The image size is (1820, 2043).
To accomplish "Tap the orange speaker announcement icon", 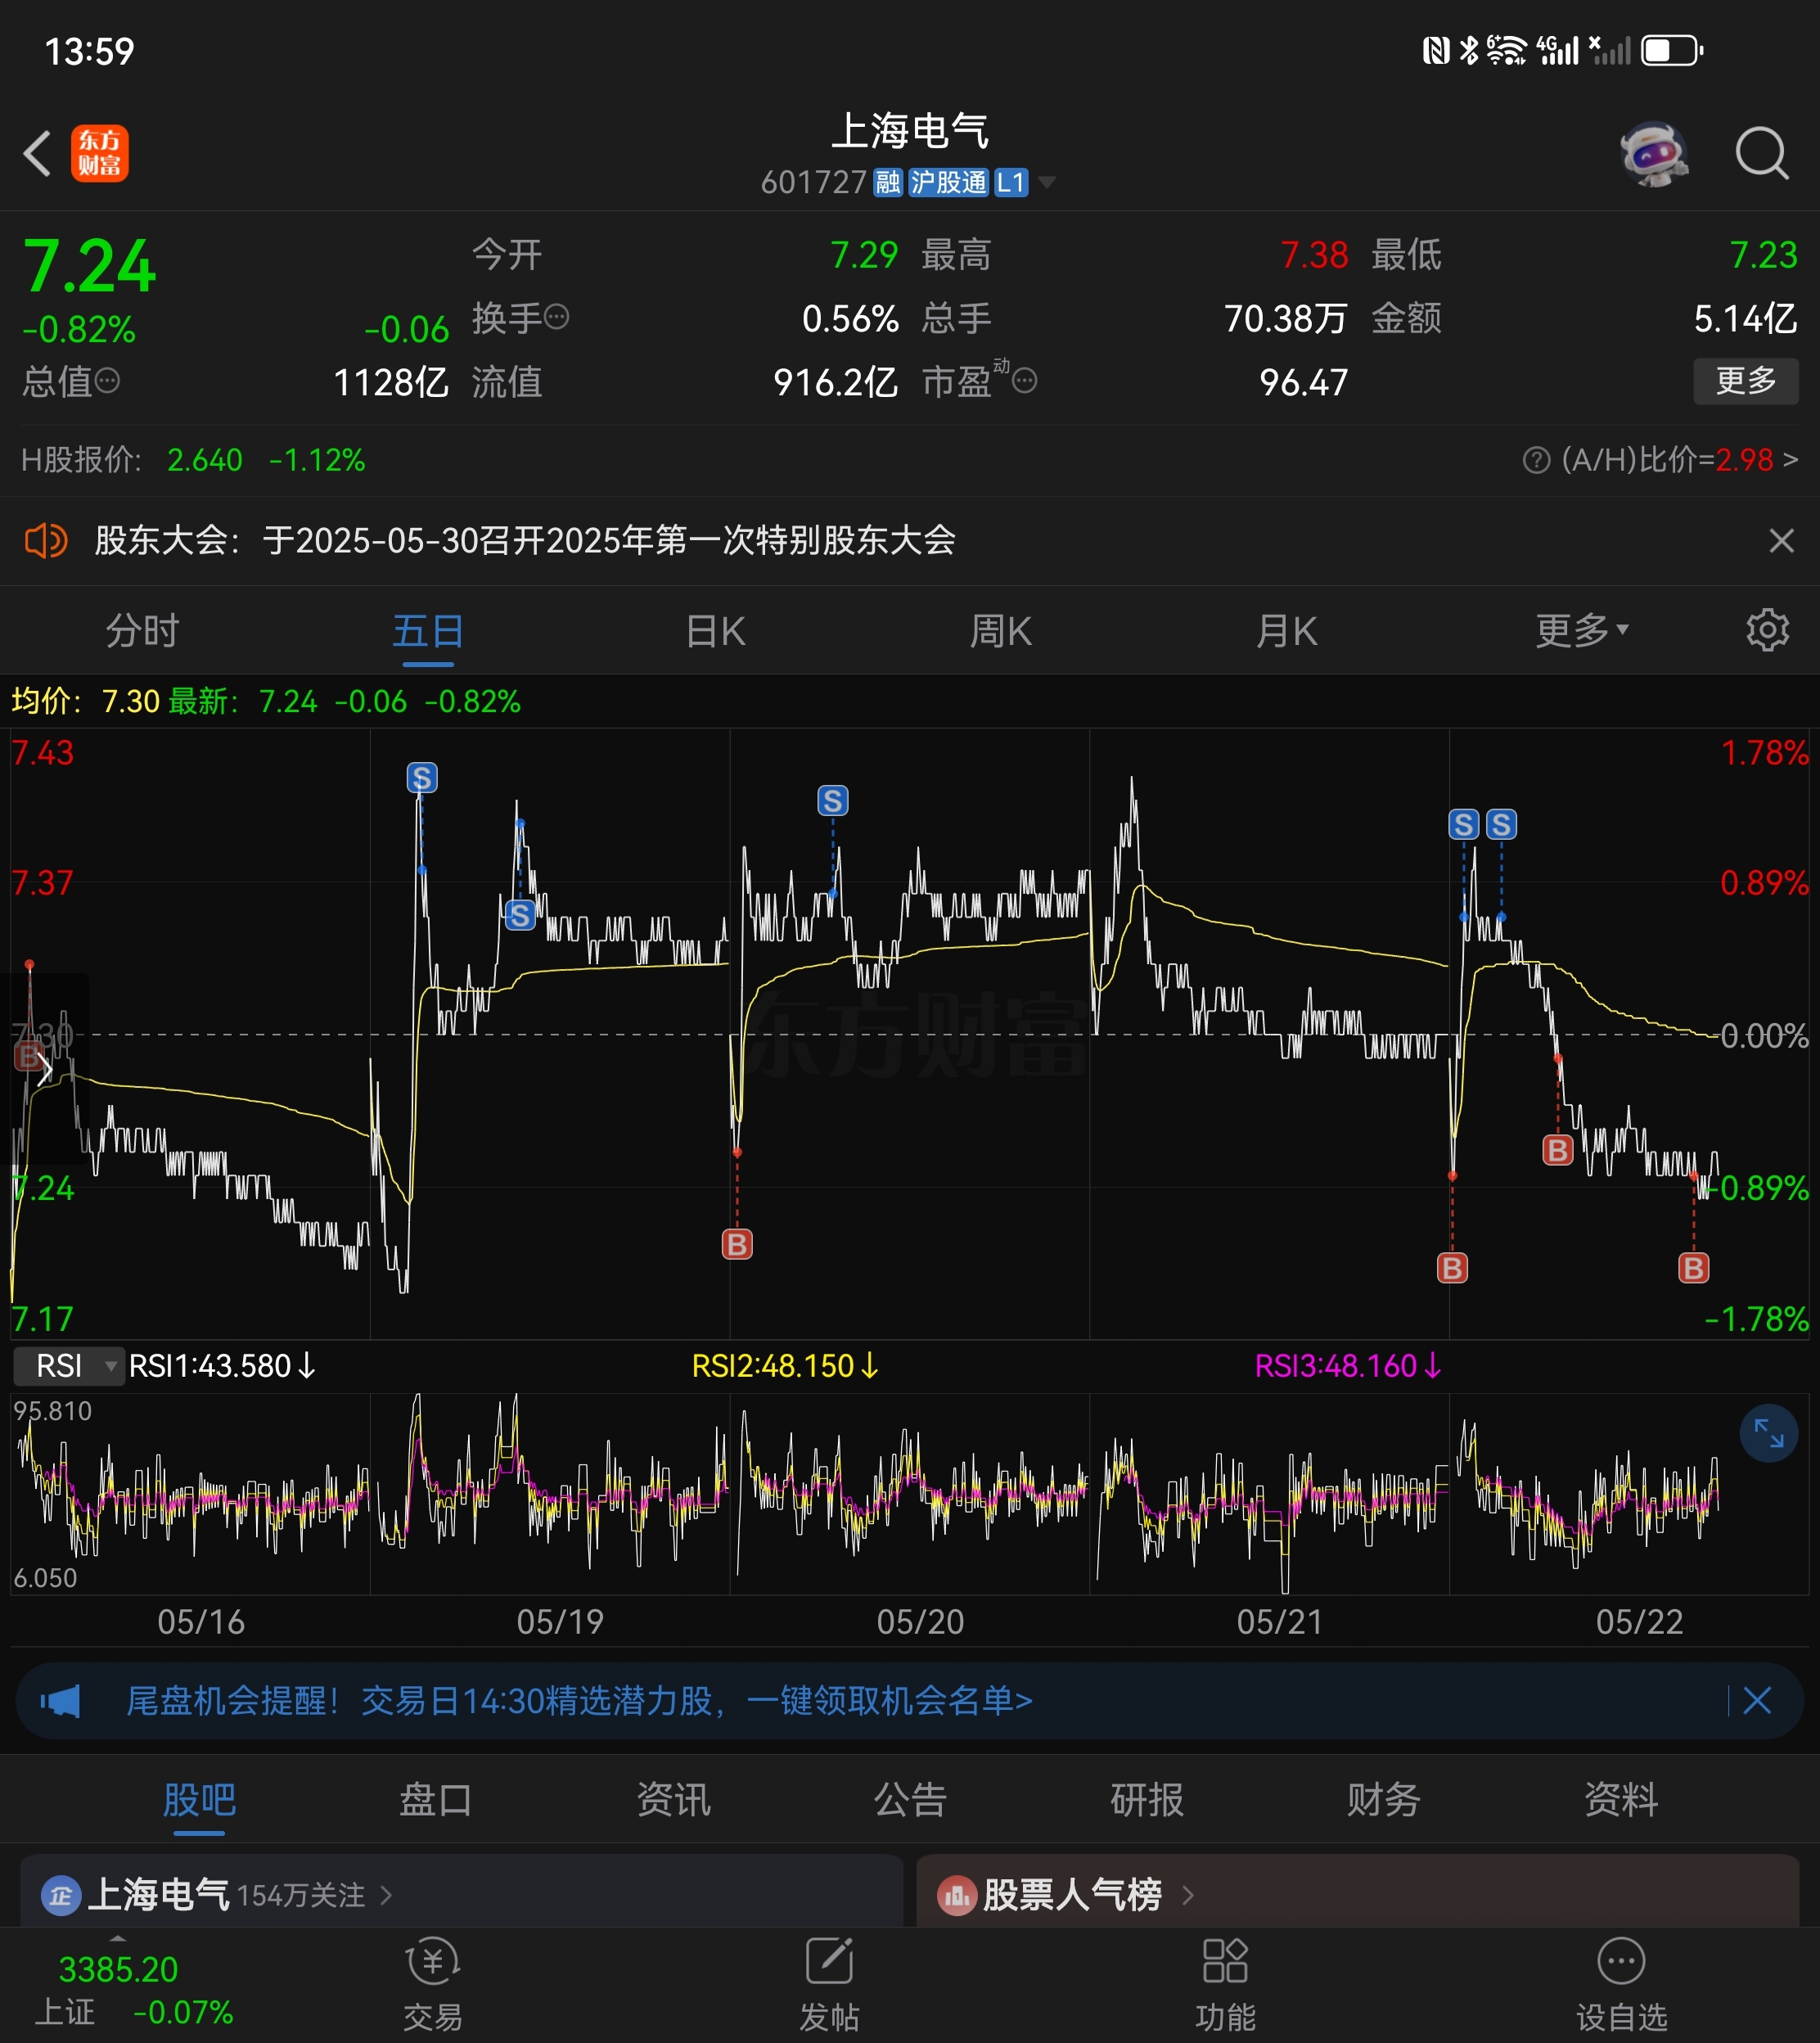I will 46,541.
